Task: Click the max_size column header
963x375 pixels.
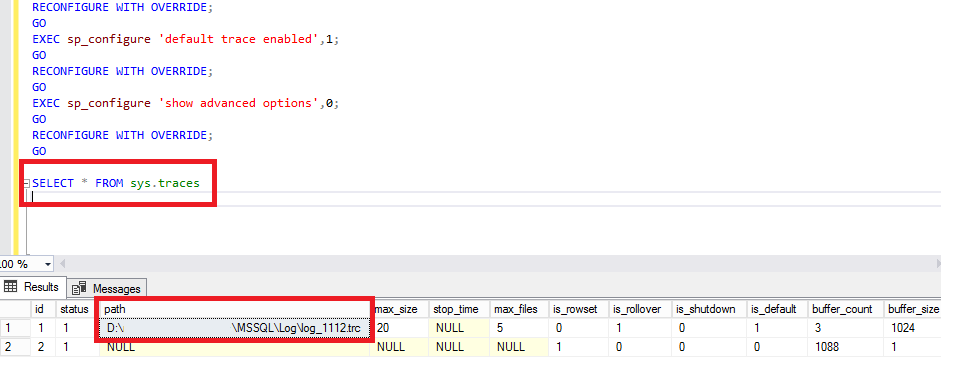Action: 399,309
